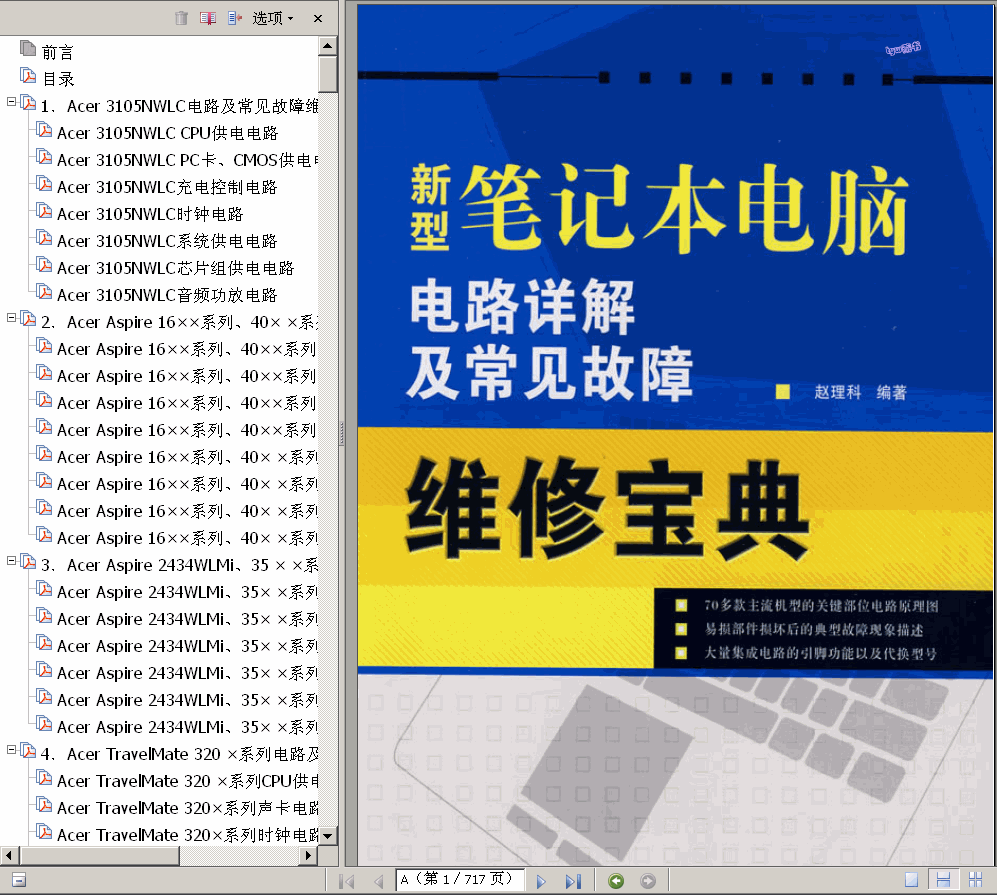
Task: Click the expand current bookmark icon
Action: point(235,18)
